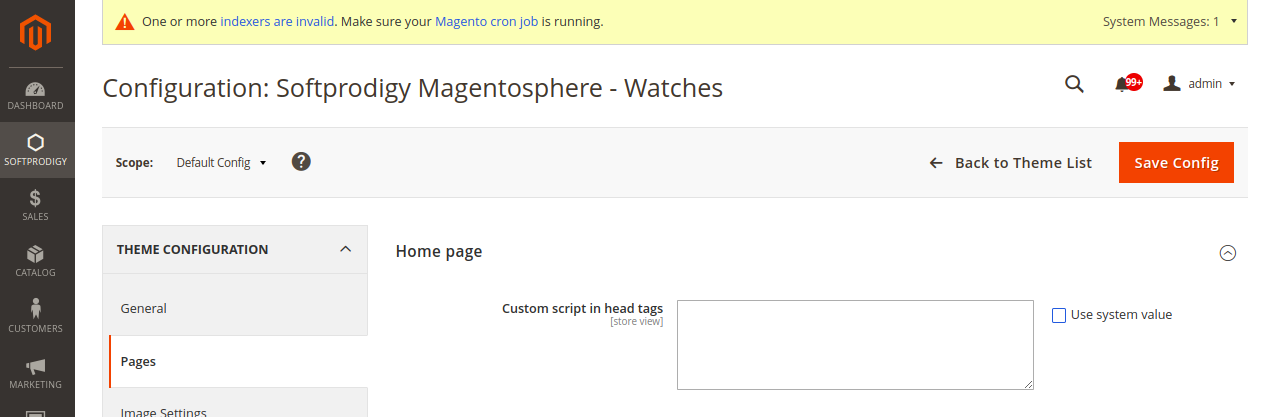The height and width of the screenshot is (417, 1269).
Task: Collapse the Theme Configuration section
Action: point(235,249)
